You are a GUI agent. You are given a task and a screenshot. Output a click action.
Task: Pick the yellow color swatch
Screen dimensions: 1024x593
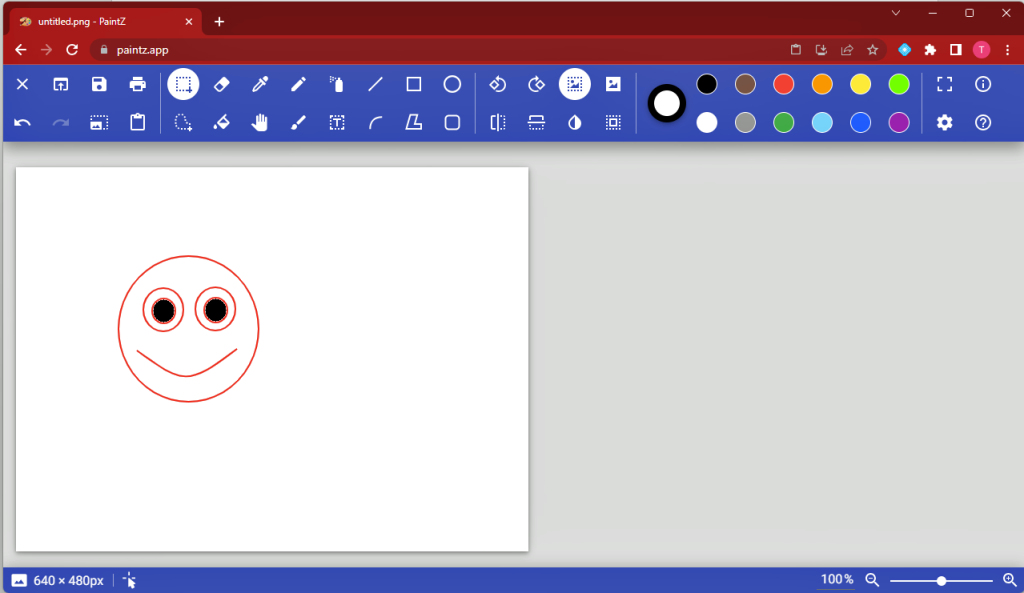pyautogui.click(x=861, y=84)
